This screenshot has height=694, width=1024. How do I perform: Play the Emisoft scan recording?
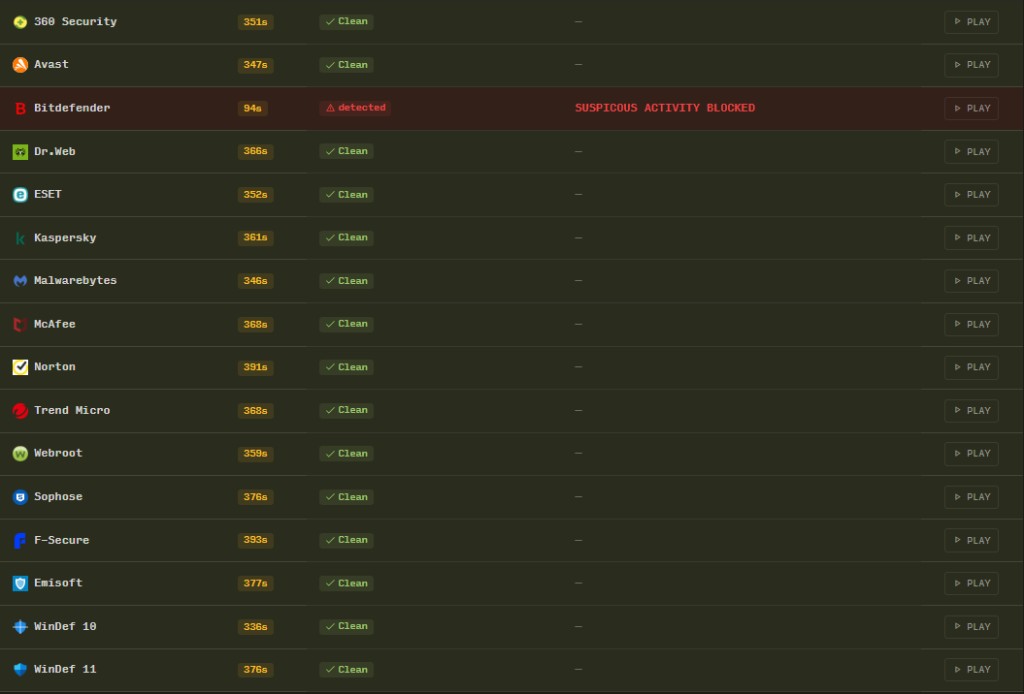point(971,583)
